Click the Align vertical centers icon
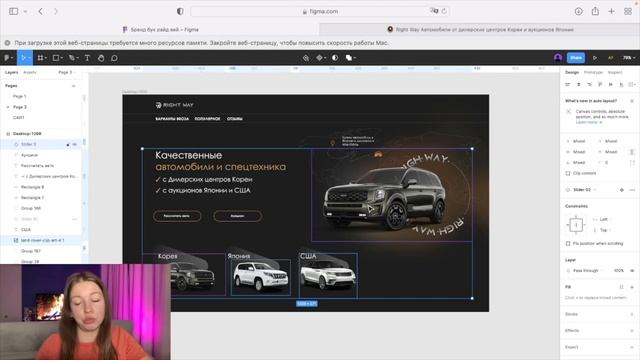The width and height of the screenshot is (640, 360). [611, 84]
